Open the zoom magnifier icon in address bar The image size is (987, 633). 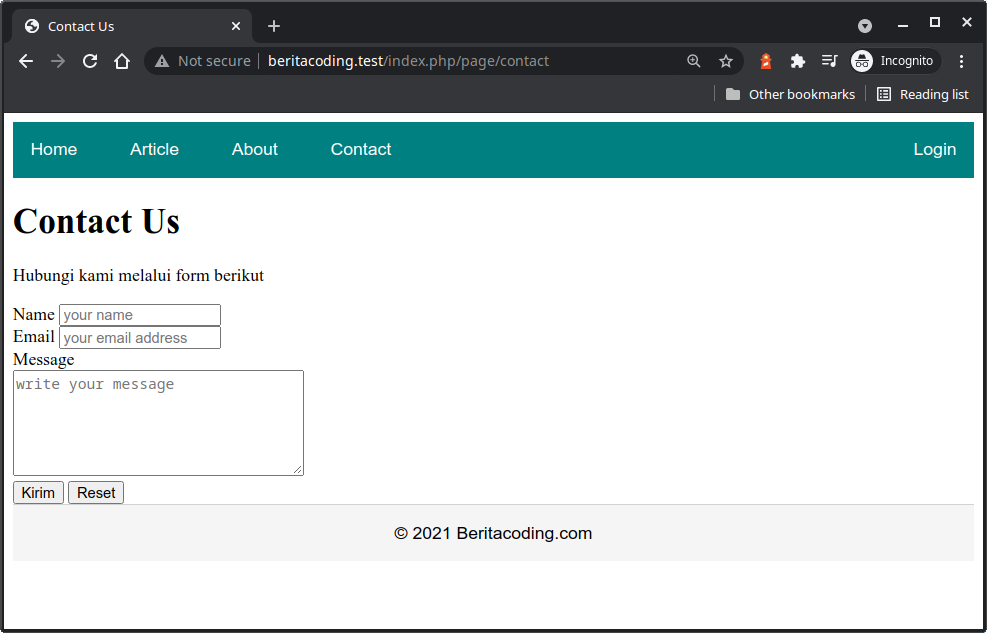pyautogui.click(x=694, y=61)
